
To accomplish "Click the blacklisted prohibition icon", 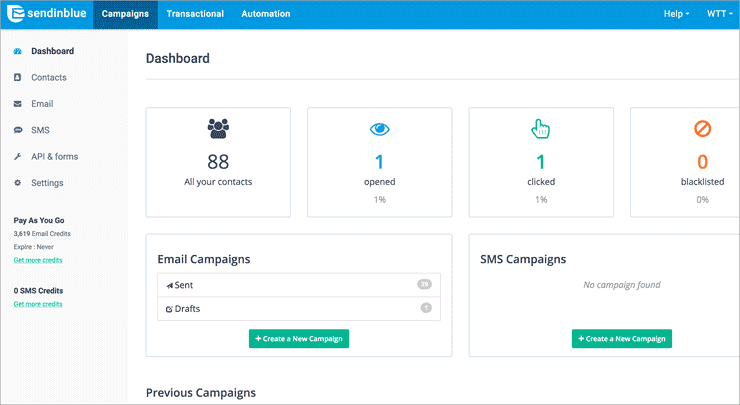I will tap(701, 128).
